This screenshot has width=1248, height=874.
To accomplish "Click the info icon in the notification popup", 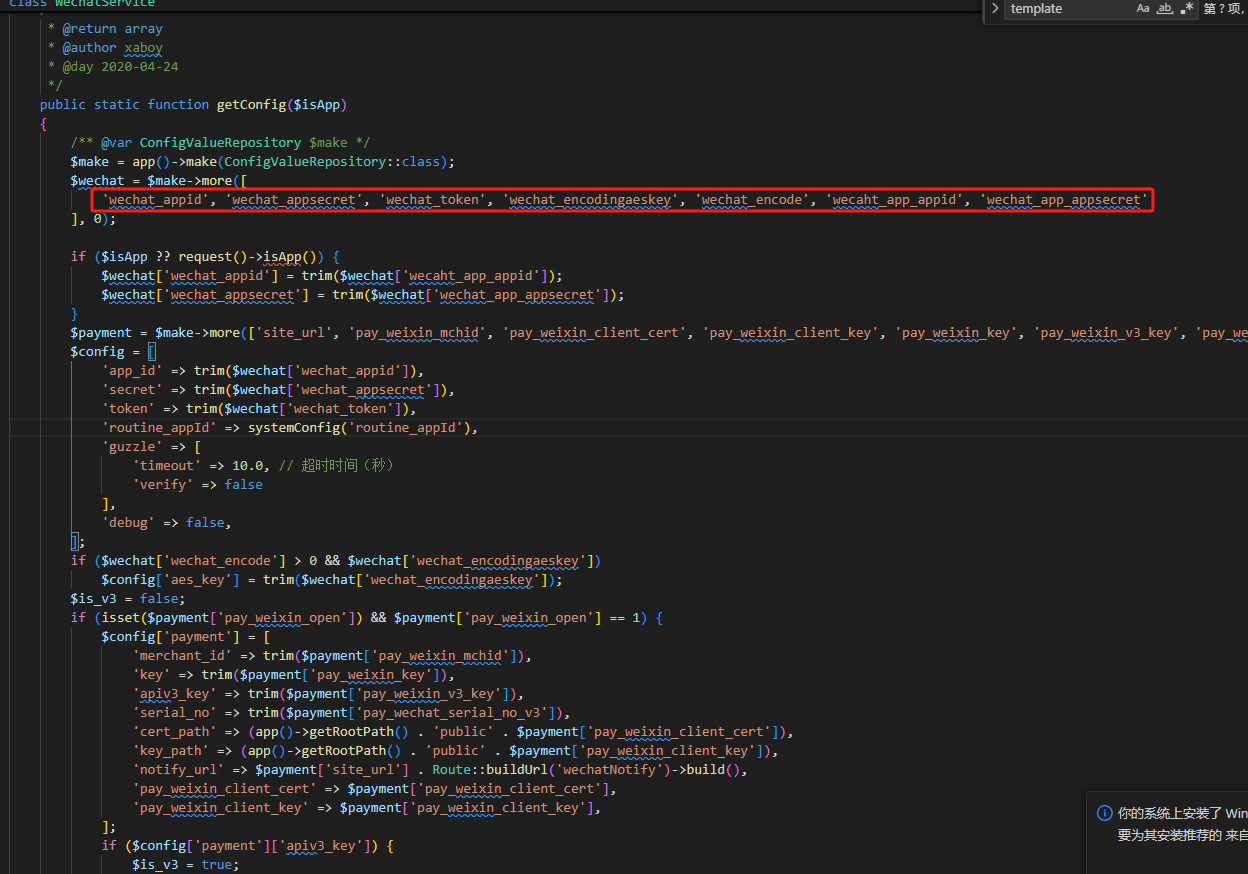I will coord(1104,813).
